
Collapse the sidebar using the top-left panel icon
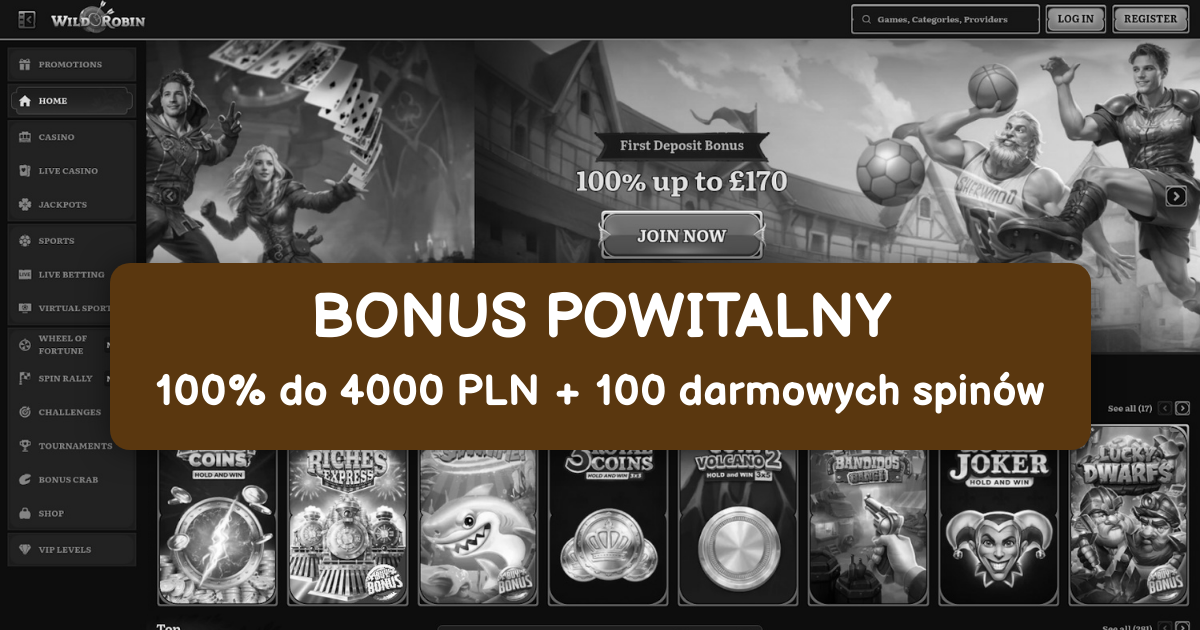27,19
